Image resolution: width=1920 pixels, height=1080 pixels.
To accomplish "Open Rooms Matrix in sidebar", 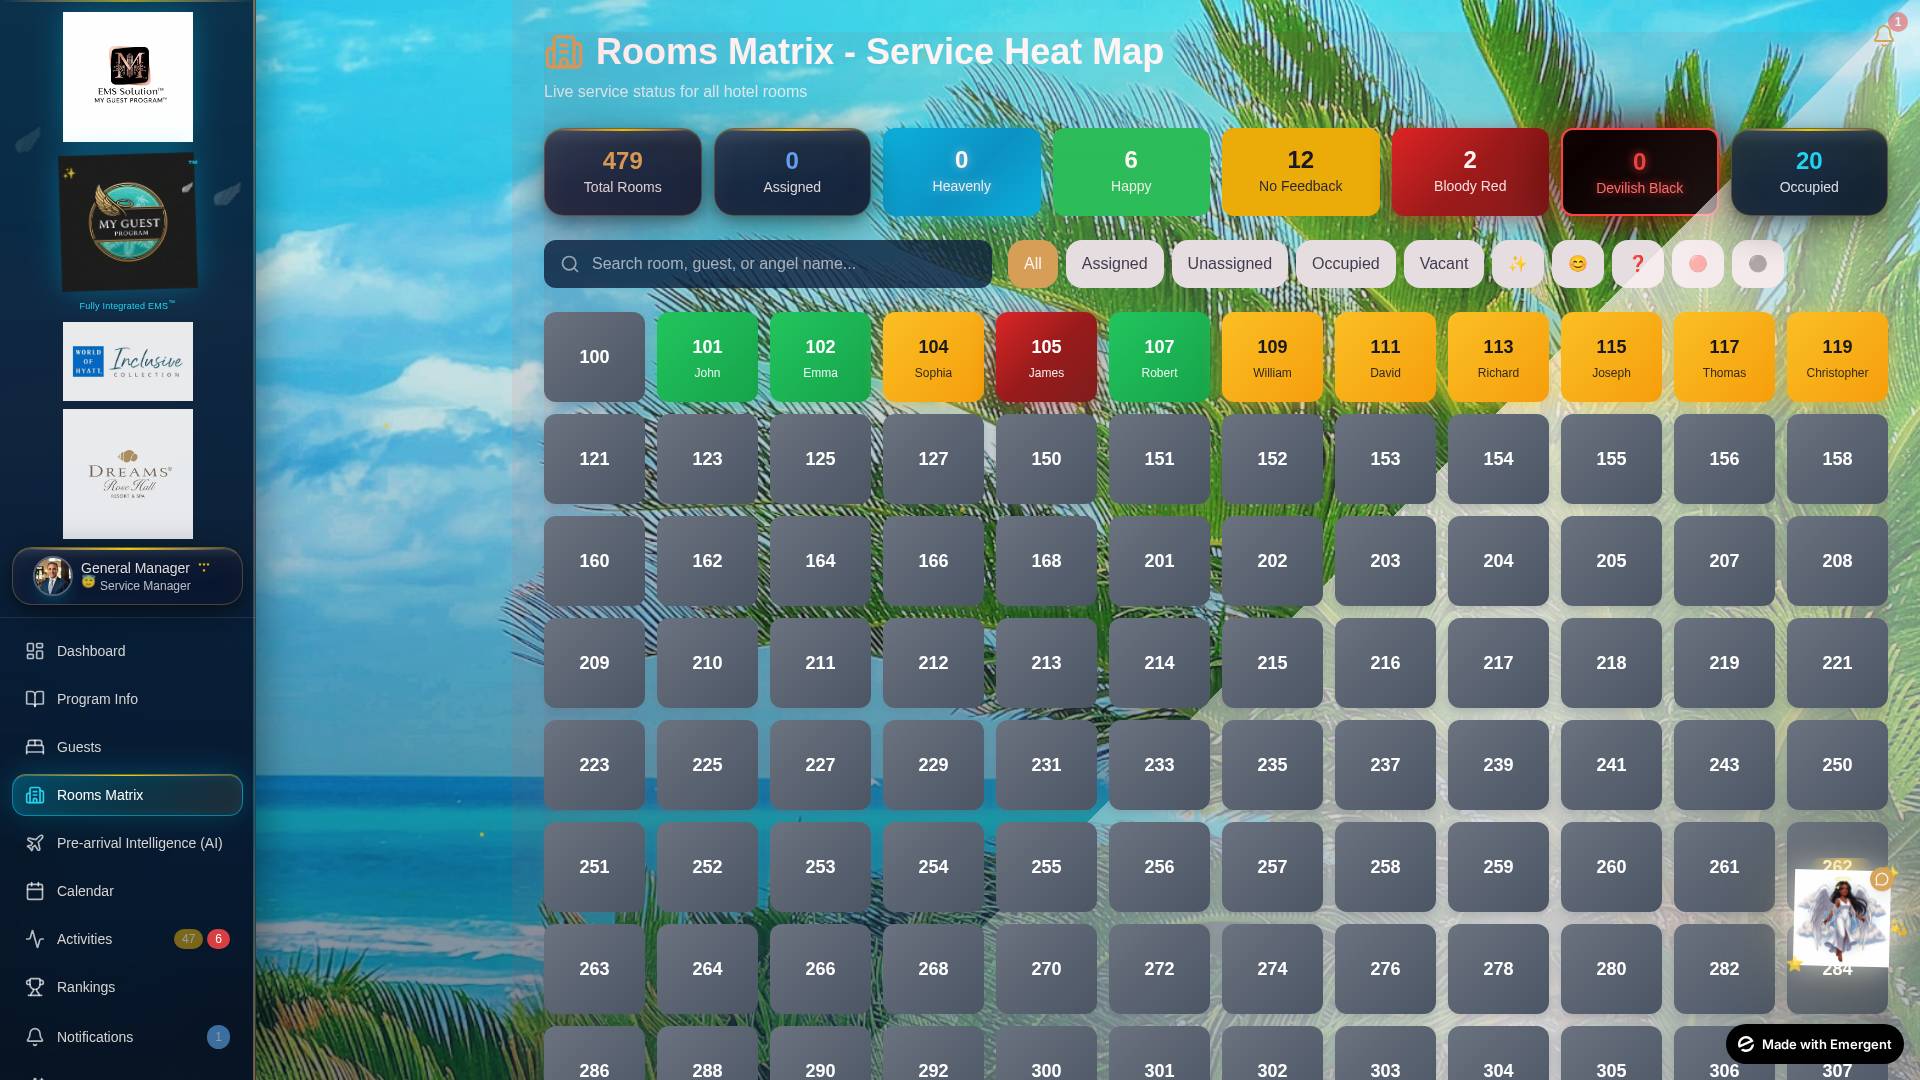I will [x=127, y=795].
